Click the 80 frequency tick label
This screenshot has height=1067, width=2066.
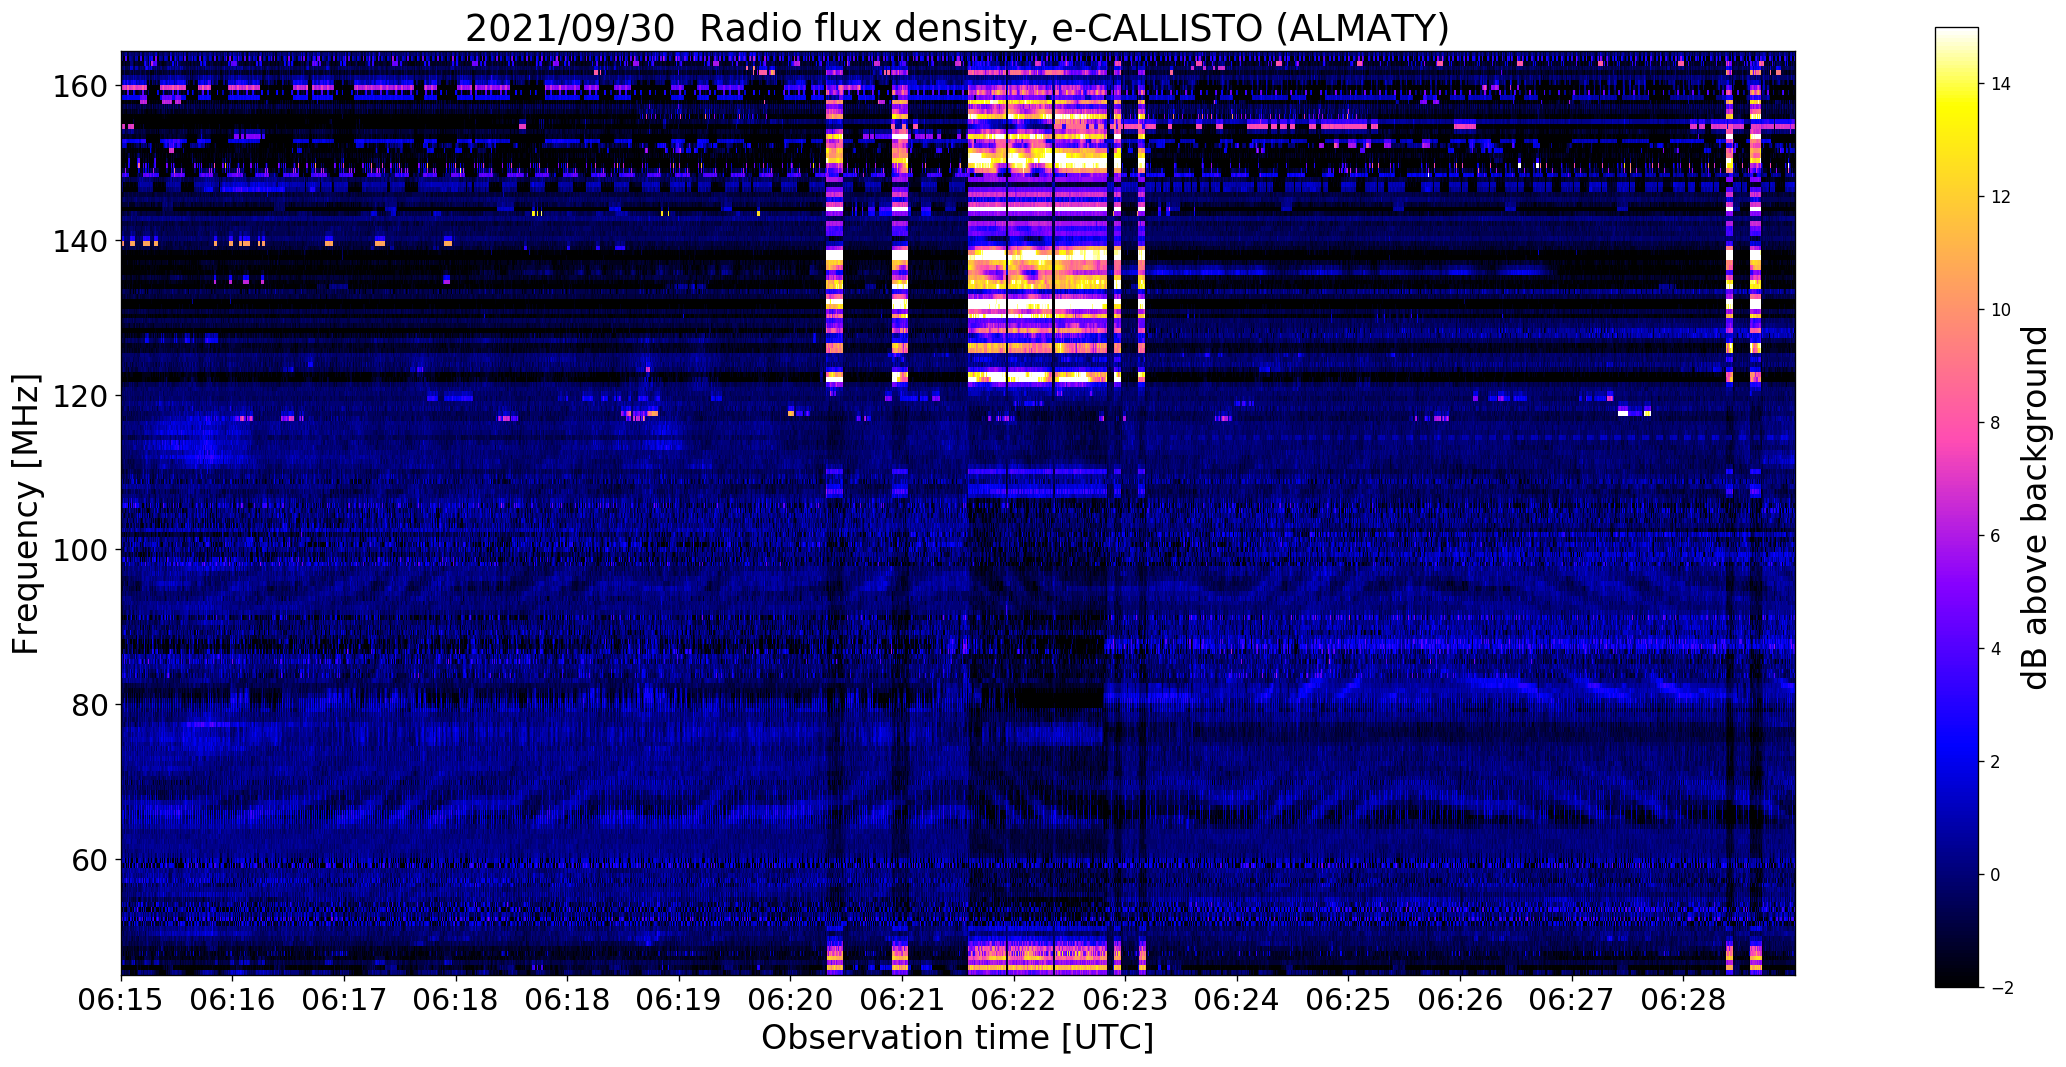point(90,705)
